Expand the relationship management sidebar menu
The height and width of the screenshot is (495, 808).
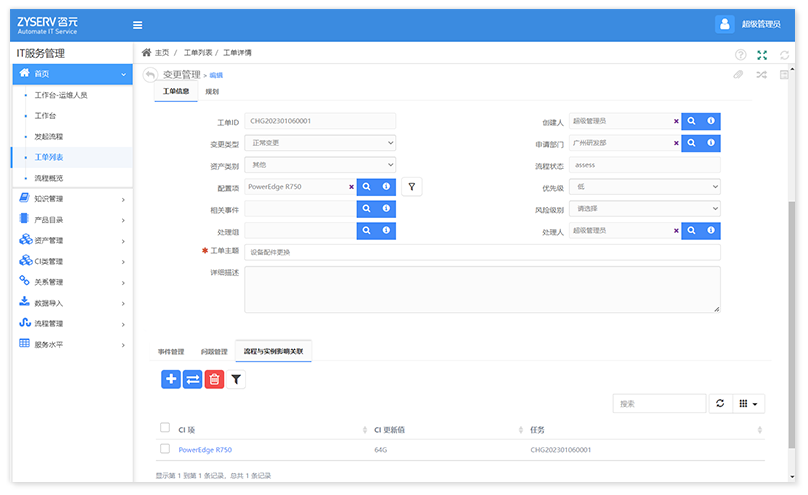coord(72,282)
